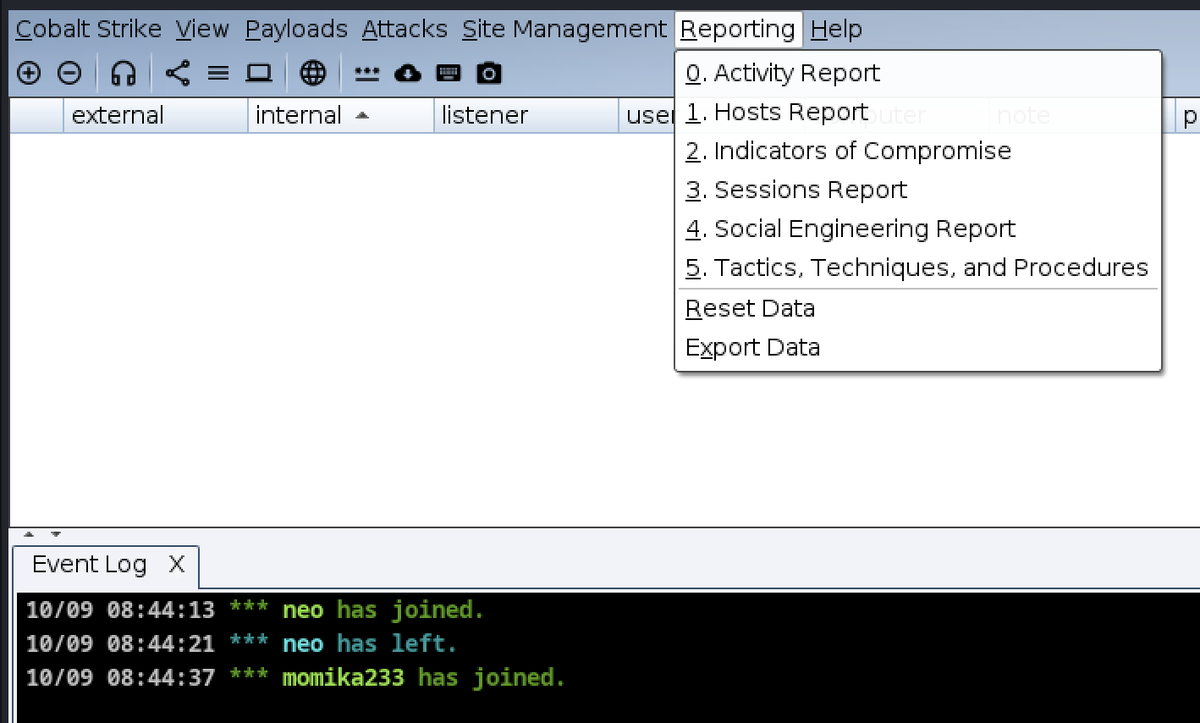Click the connect to team server plus icon
Viewport: 1200px width, 723px height.
(x=29, y=73)
